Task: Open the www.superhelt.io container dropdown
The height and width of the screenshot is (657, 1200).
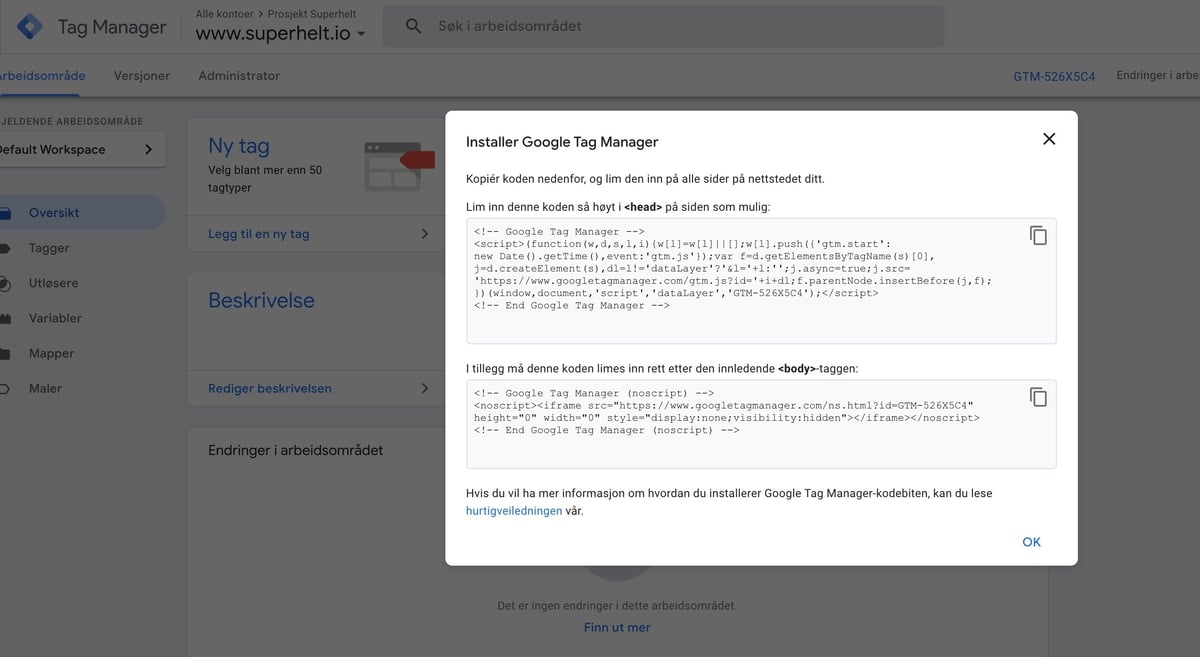Action: 281,33
